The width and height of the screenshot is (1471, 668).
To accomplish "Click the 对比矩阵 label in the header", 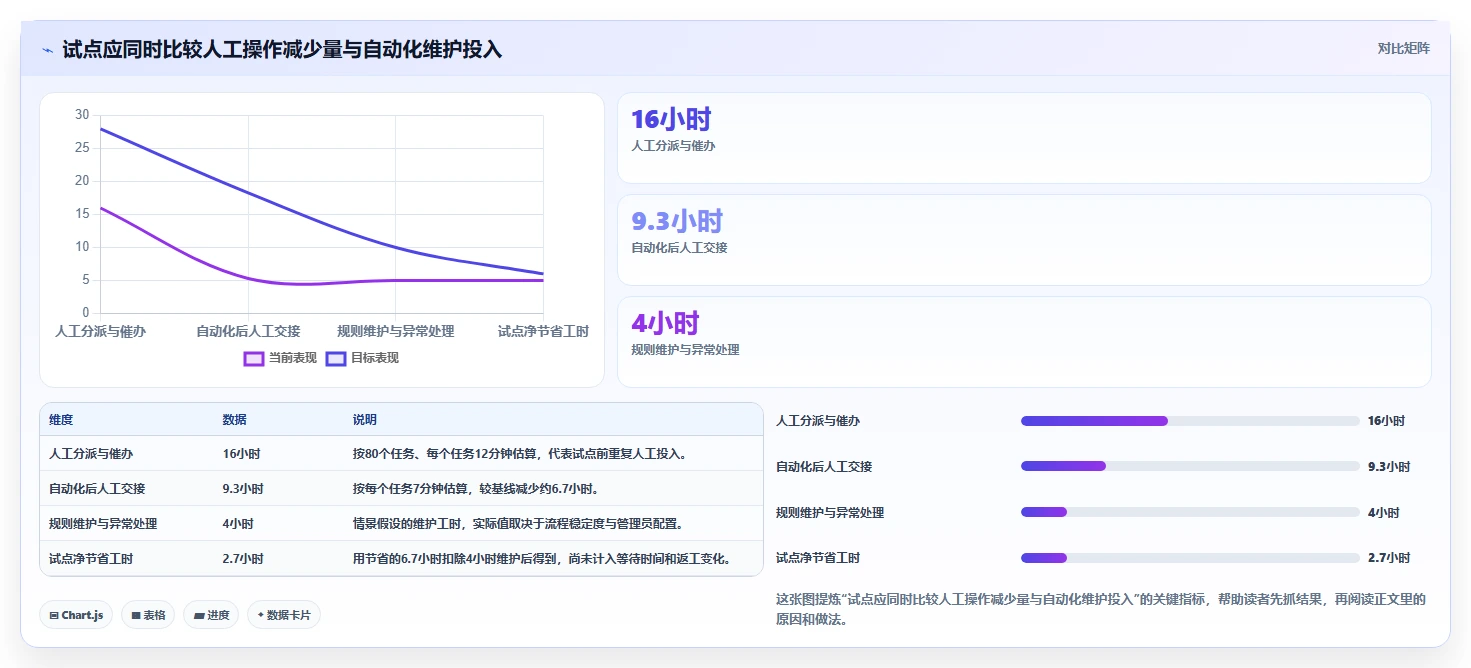I will (1404, 48).
